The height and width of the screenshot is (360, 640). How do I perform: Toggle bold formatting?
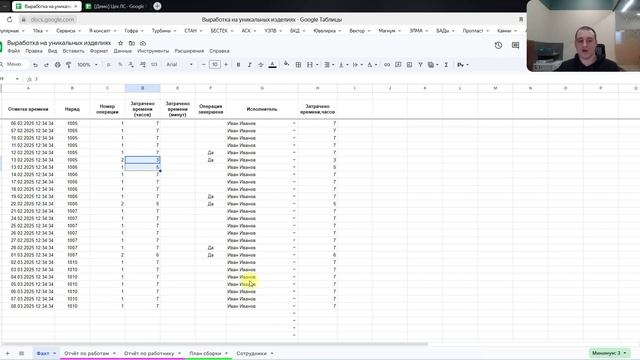tap(238, 65)
